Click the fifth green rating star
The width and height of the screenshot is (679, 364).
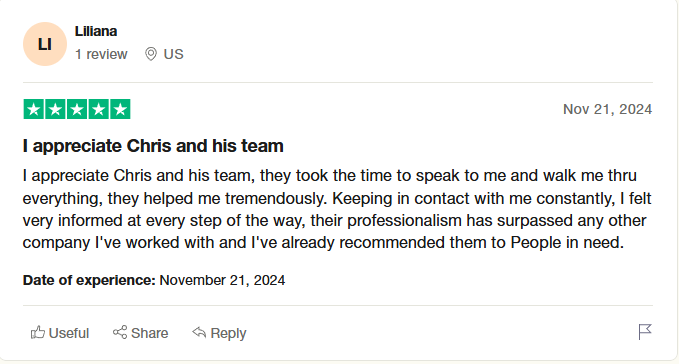tap(120, 109)
